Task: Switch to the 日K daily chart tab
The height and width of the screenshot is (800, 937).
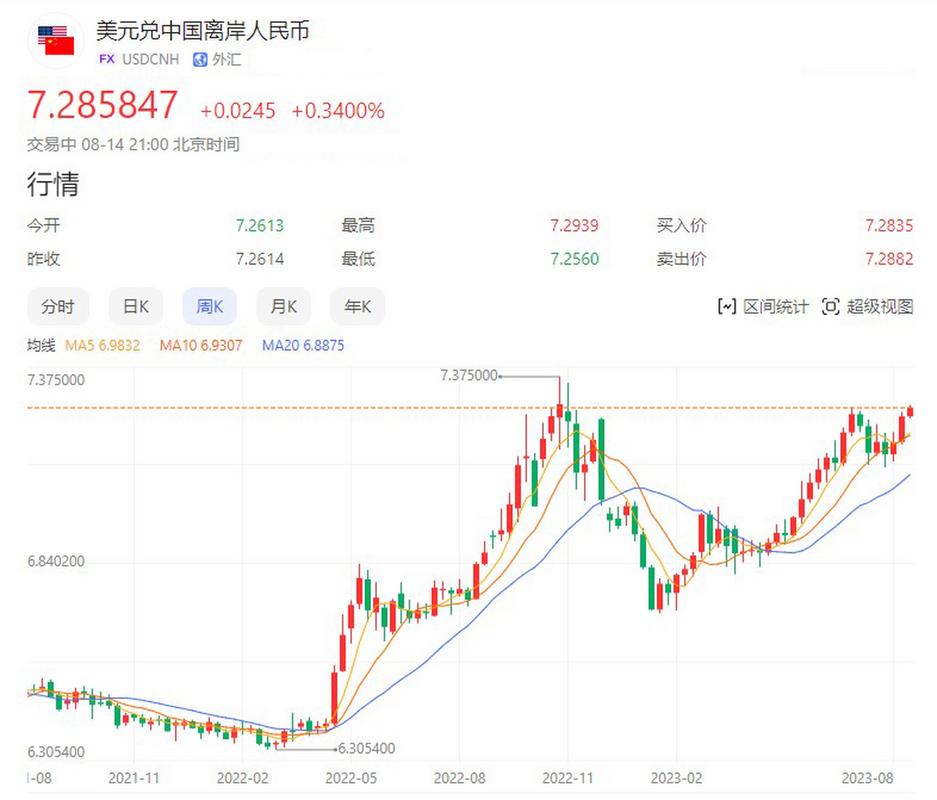Action: 136,306
